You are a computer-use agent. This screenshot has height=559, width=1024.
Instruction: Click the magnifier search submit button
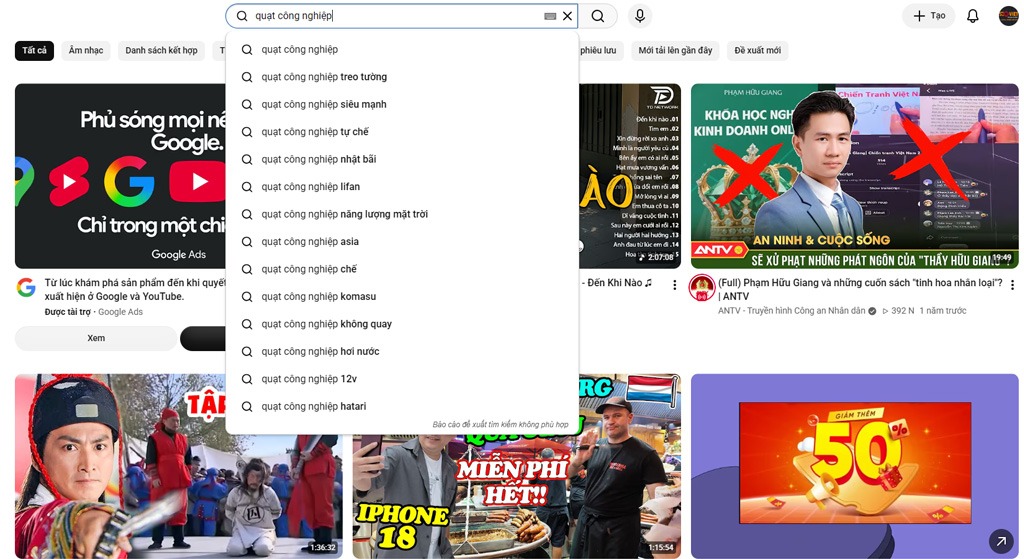(598, 16)
